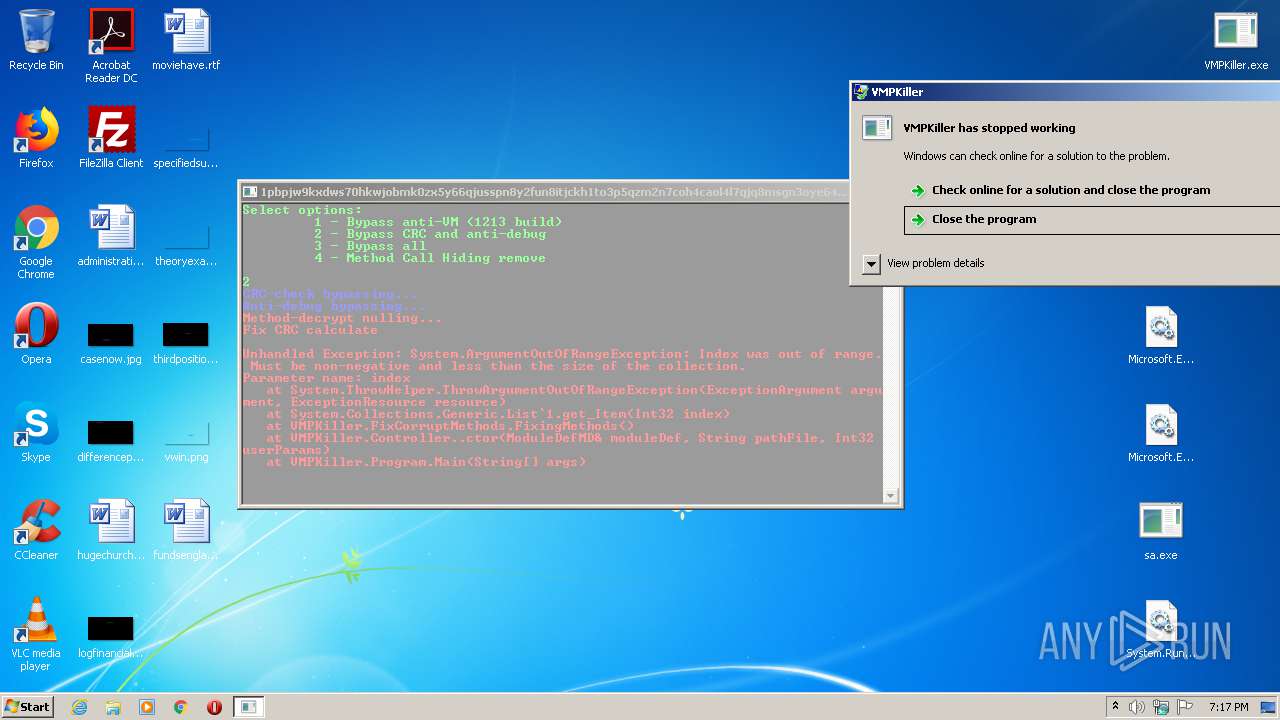Open System.Run... file icon

(x=1161, y=628)
